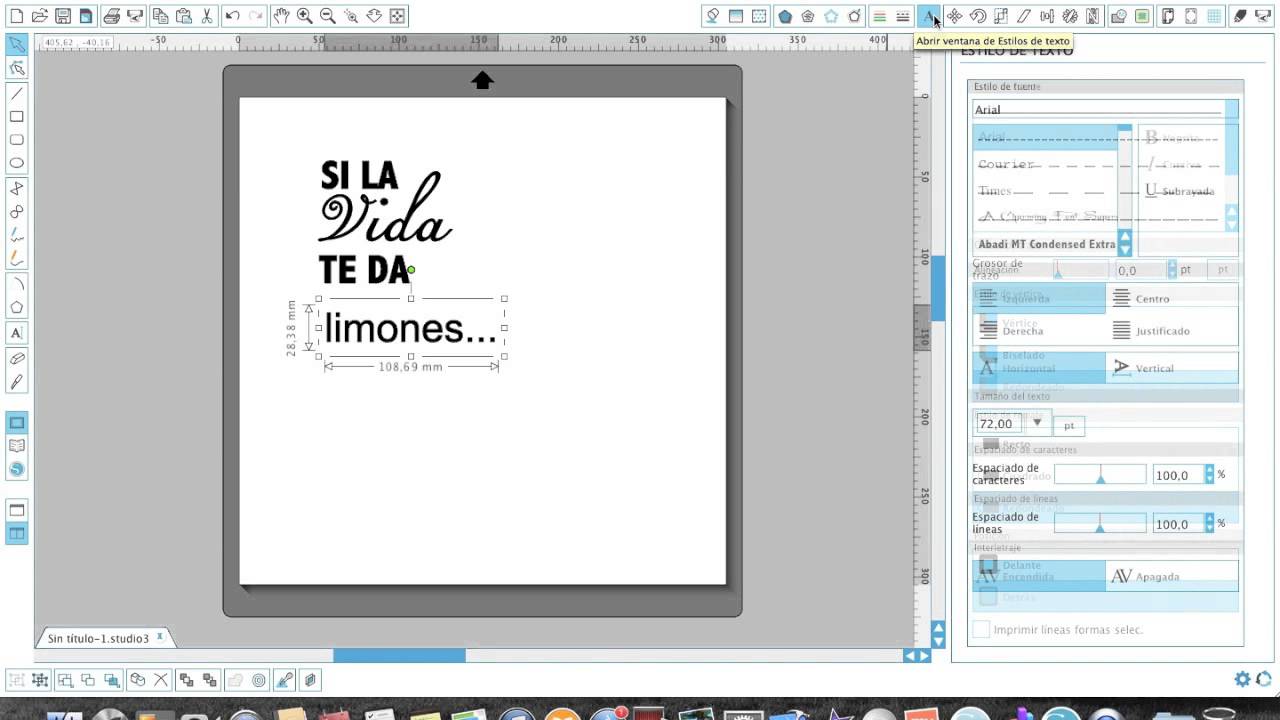Set text direction to Horizontal
The height and width of the screenshot is (720, 1280).
pyautogui.click(x=1039, y=368)
